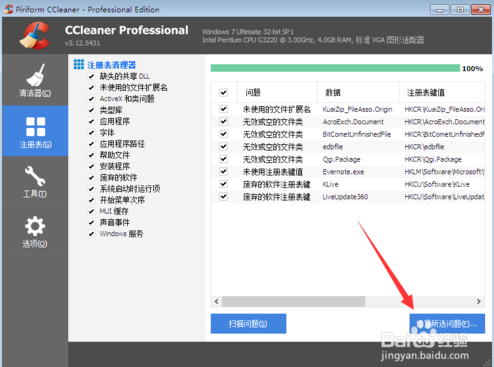Select the LiveUpdate360 data cell
This screenshot has height=367, width=494.
345,197
